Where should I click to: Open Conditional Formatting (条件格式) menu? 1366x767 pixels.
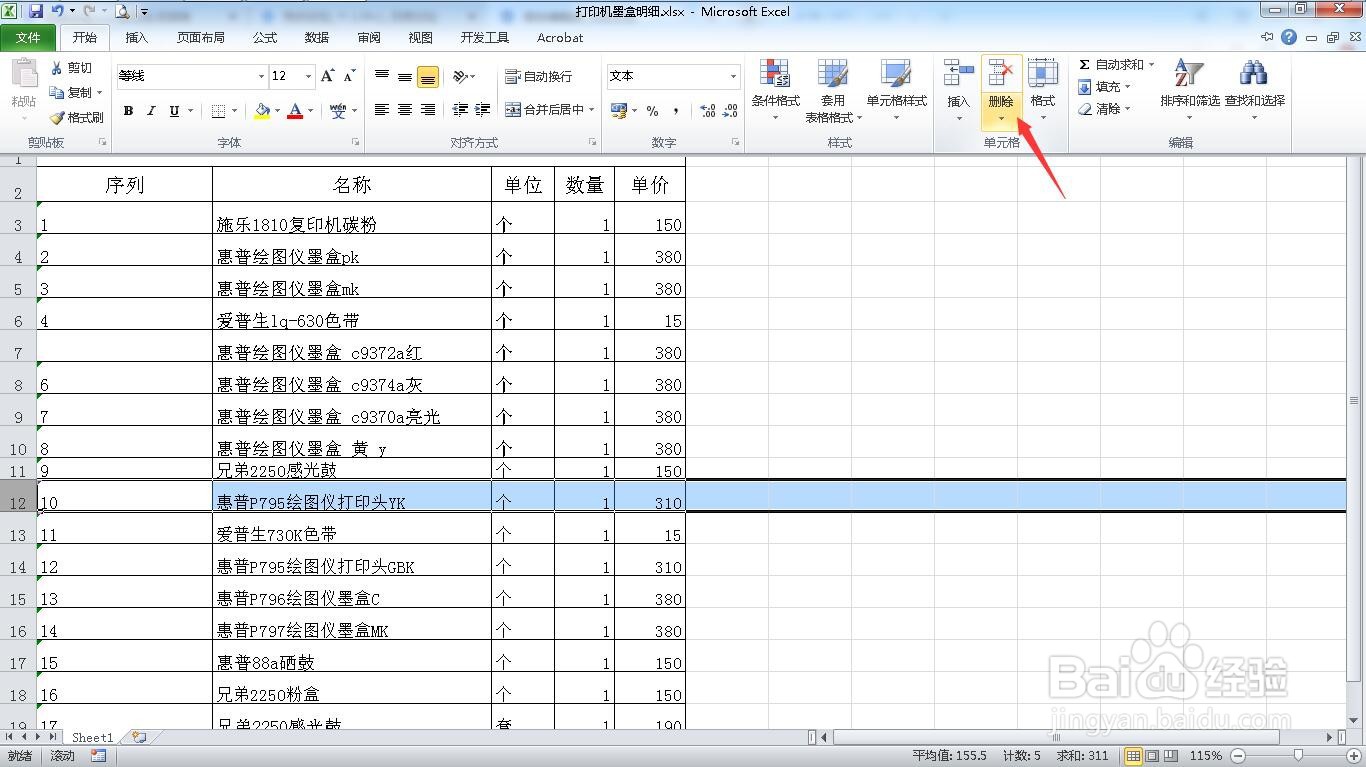tap(776, 90)
